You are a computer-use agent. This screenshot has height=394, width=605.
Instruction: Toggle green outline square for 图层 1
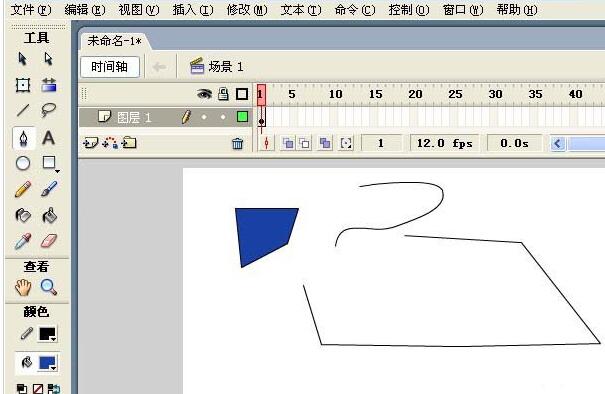point(242,117)
